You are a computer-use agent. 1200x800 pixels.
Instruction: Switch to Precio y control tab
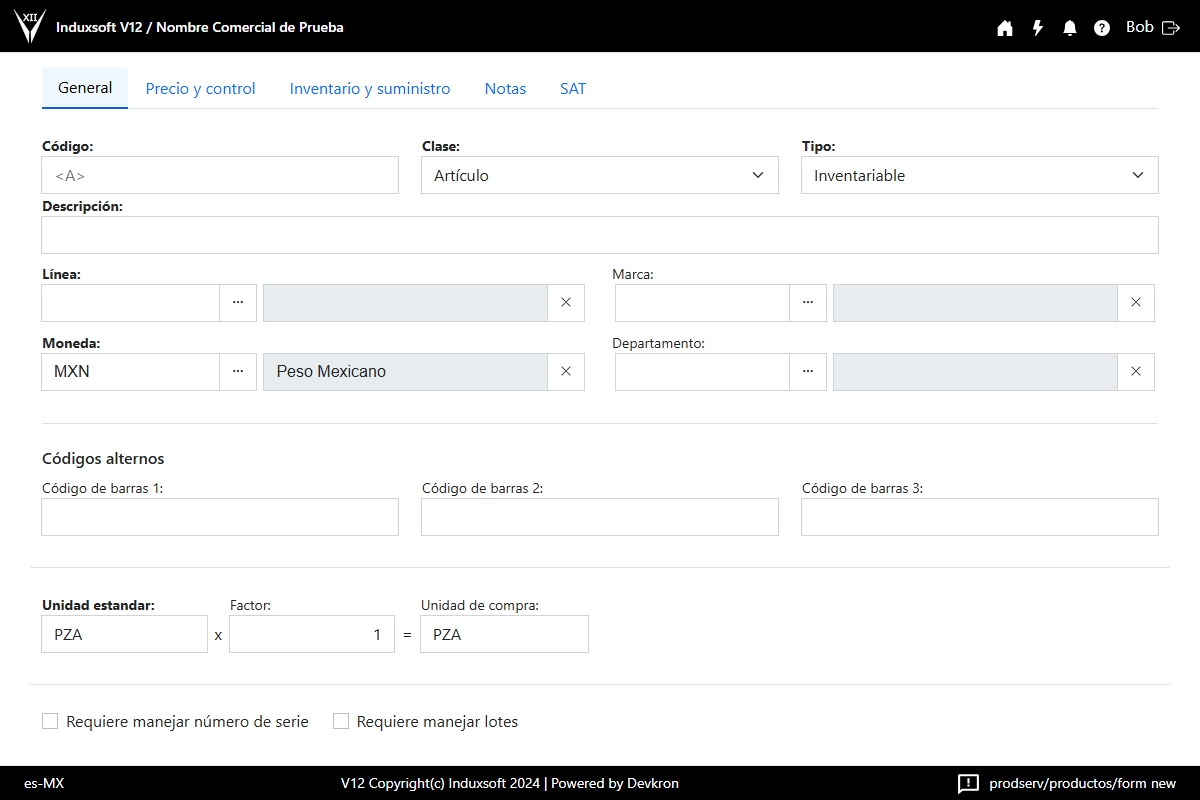(x=200, y=88)
